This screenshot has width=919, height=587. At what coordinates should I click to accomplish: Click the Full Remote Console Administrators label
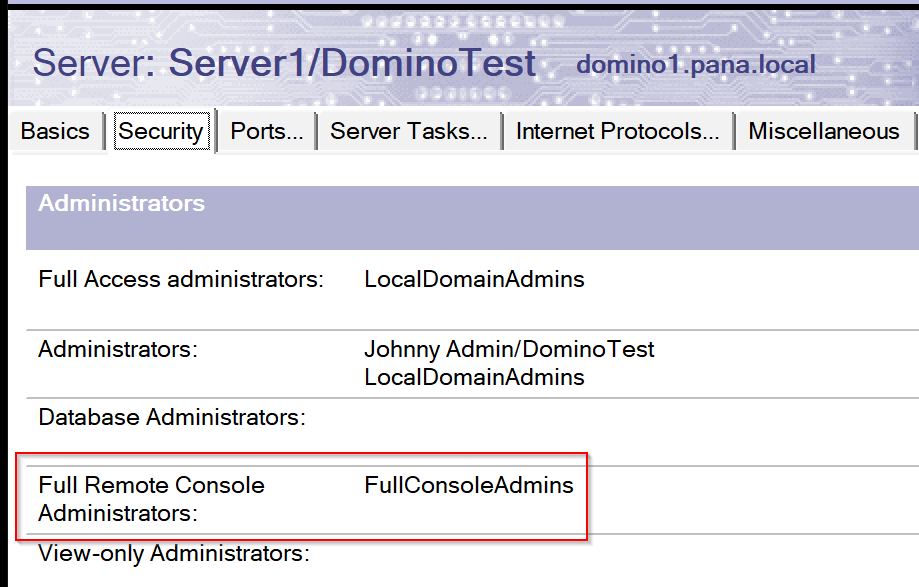151,499
